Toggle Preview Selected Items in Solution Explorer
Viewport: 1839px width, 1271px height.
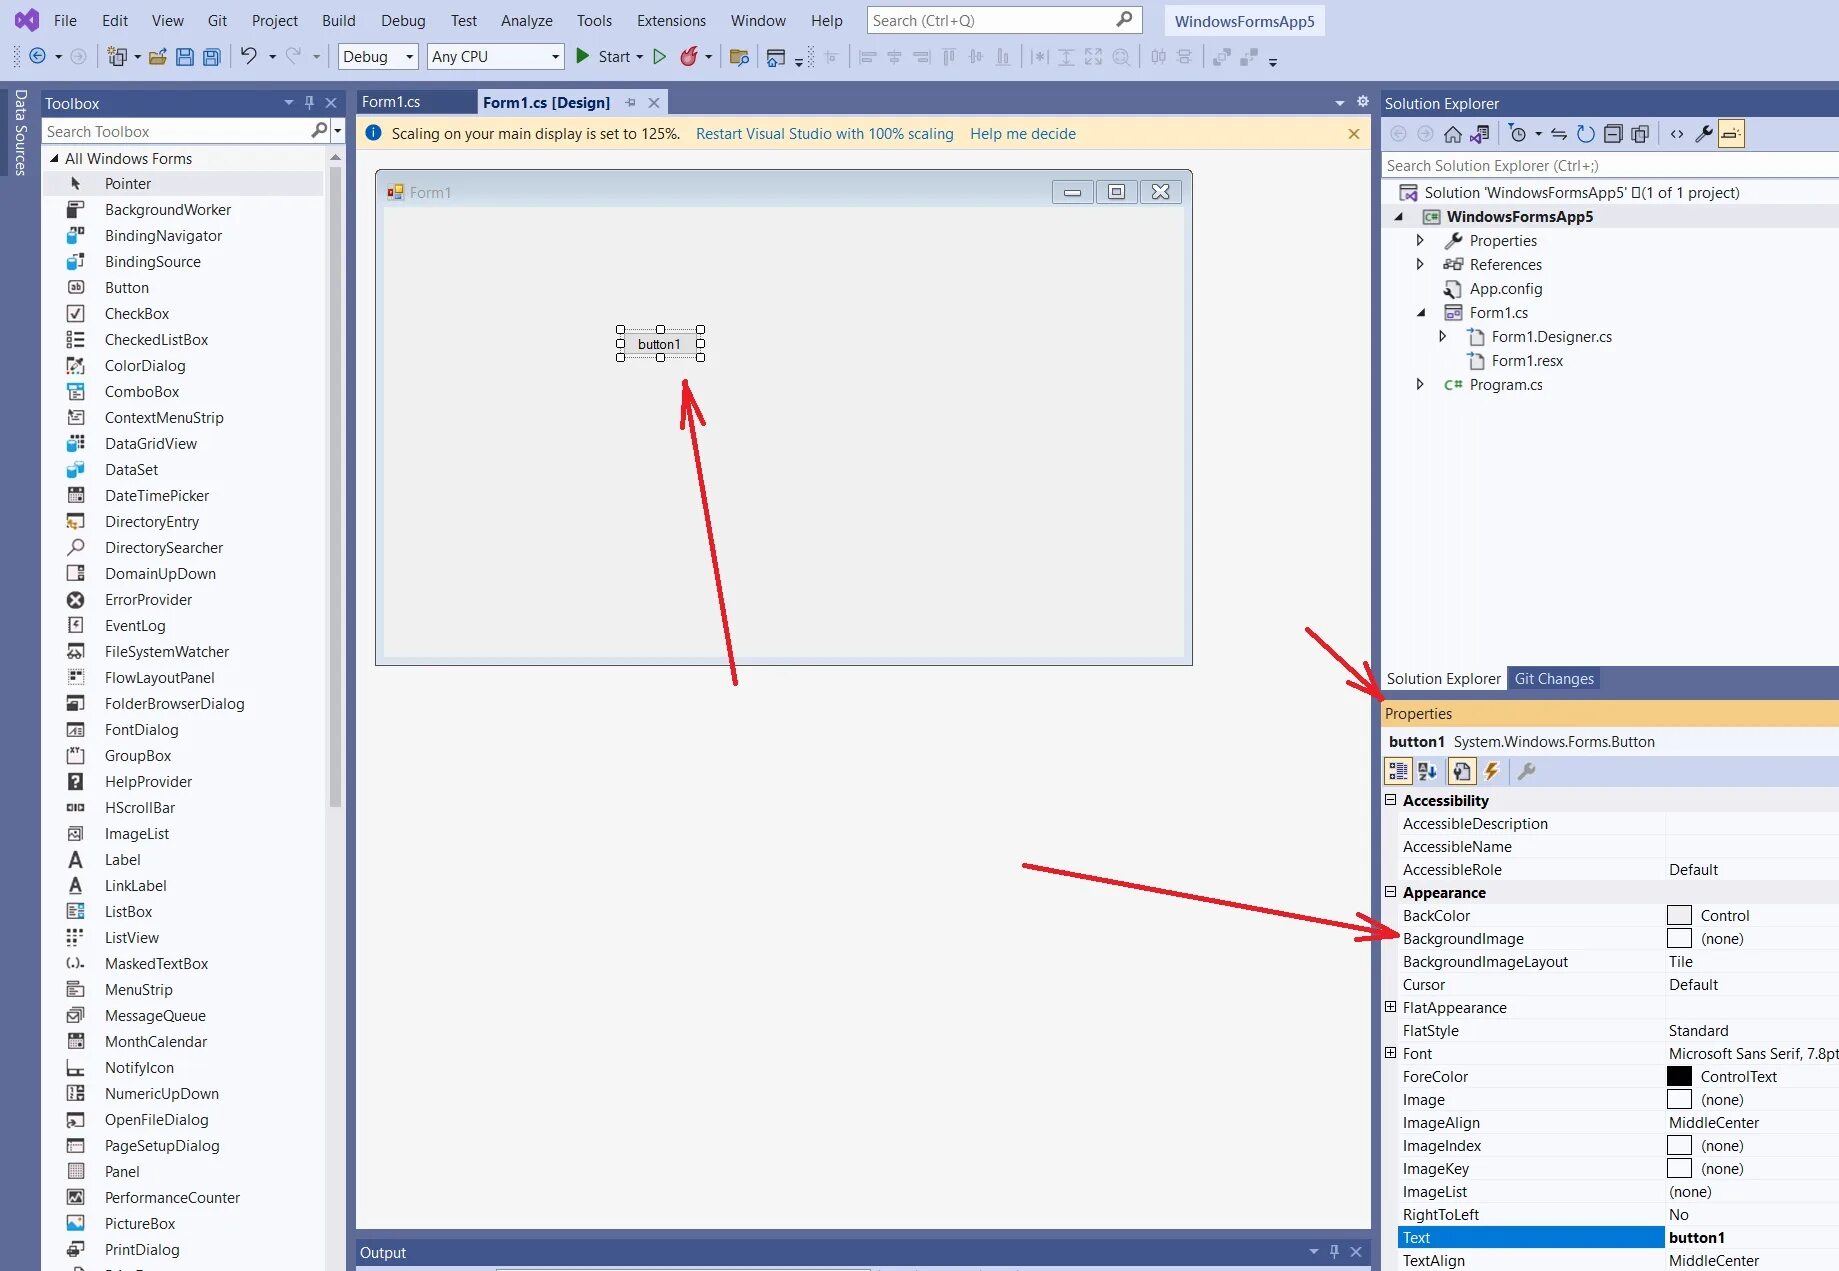[x=1731, y=134]
